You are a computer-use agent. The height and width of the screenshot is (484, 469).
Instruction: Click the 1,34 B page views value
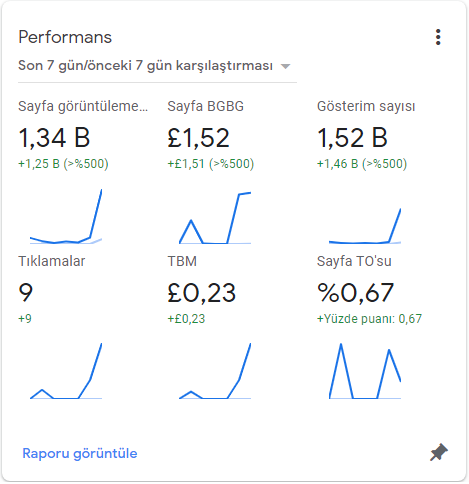(x=54, y=138)
